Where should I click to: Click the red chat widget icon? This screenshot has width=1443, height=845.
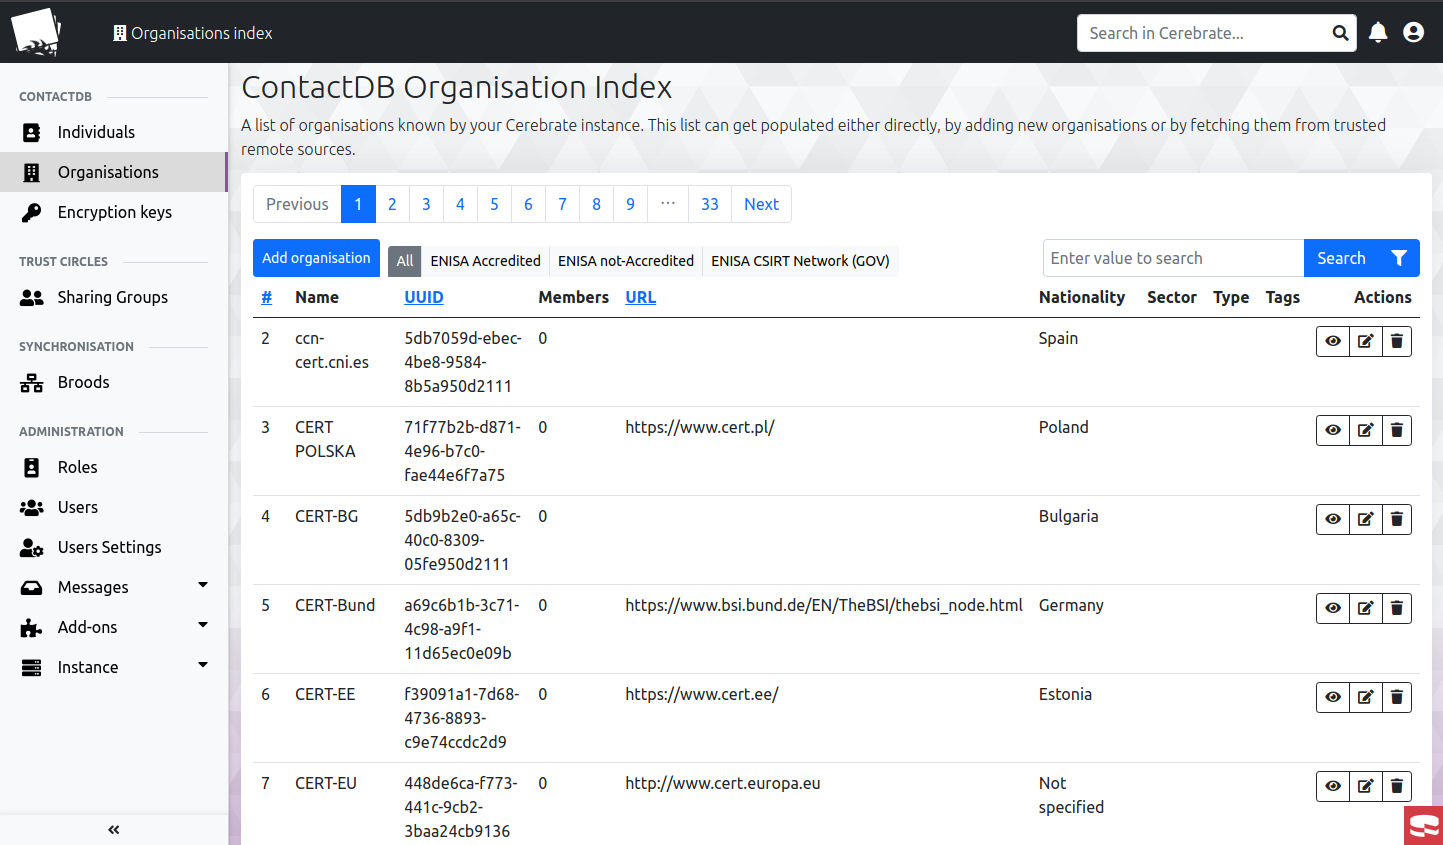pyautogui.click(x=1423, y=826)
